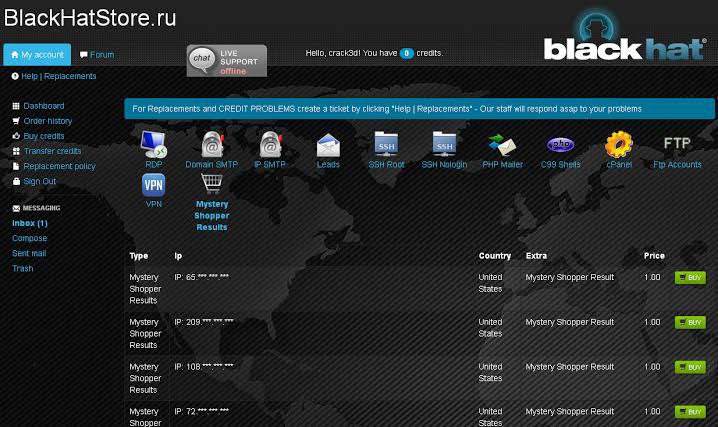Open the Domain SMTP mailbox icon

212,144
